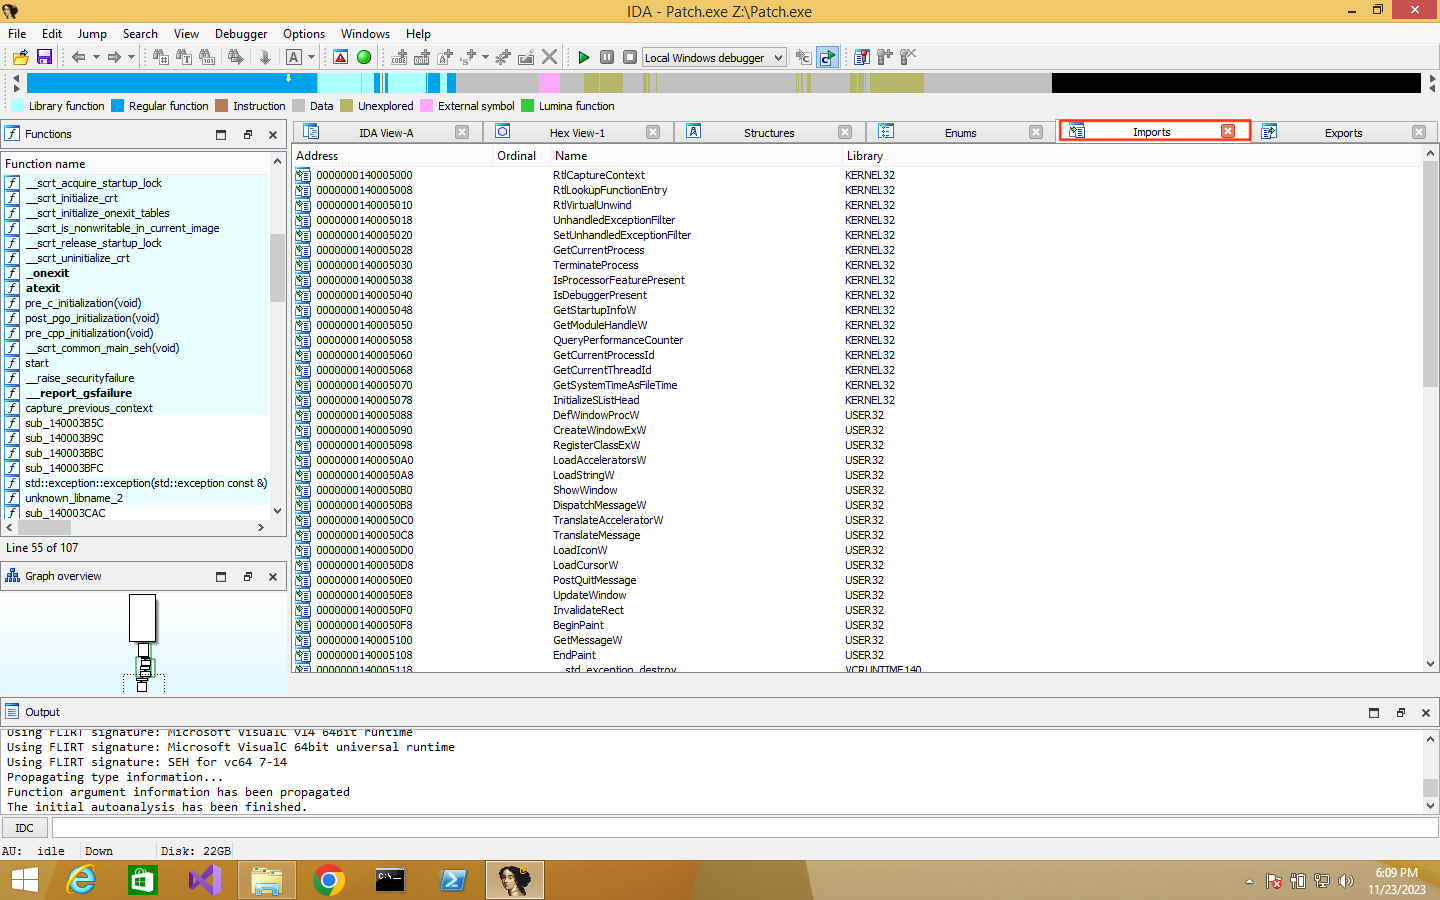Click the convert to DATA icon

point(422,57)
